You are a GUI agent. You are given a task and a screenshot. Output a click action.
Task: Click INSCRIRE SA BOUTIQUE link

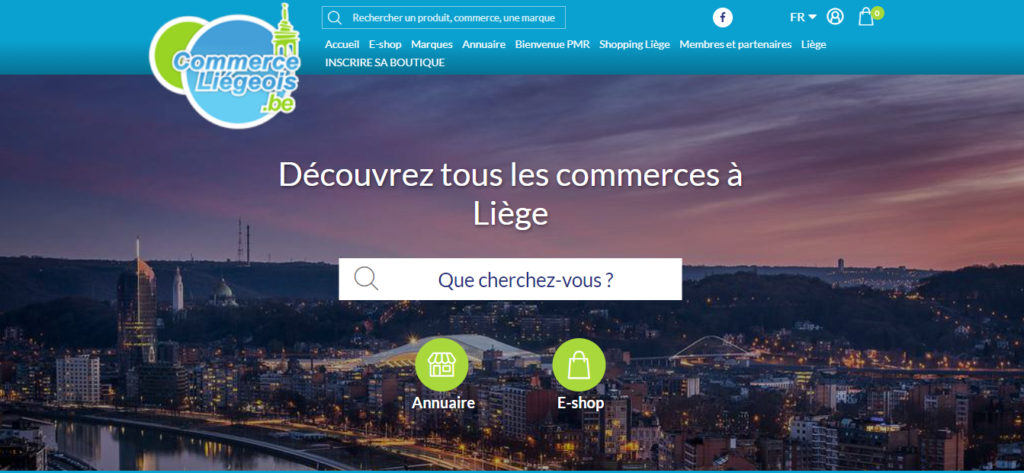(385, 63)
